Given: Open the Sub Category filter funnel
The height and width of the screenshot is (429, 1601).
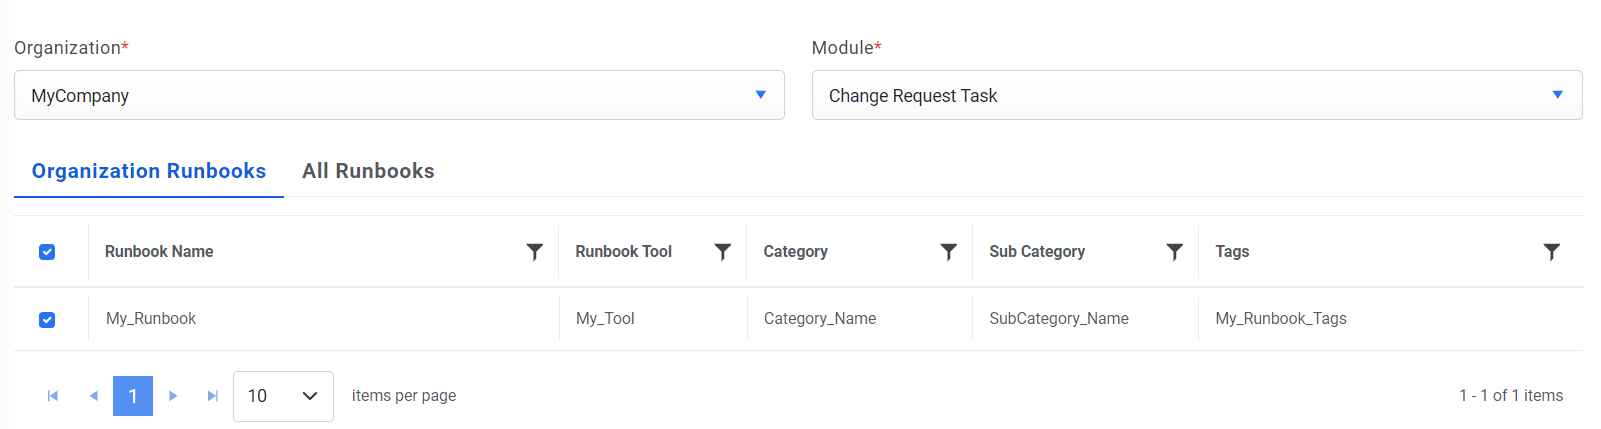Looking at the screenshot, I should pos(1175,252).
